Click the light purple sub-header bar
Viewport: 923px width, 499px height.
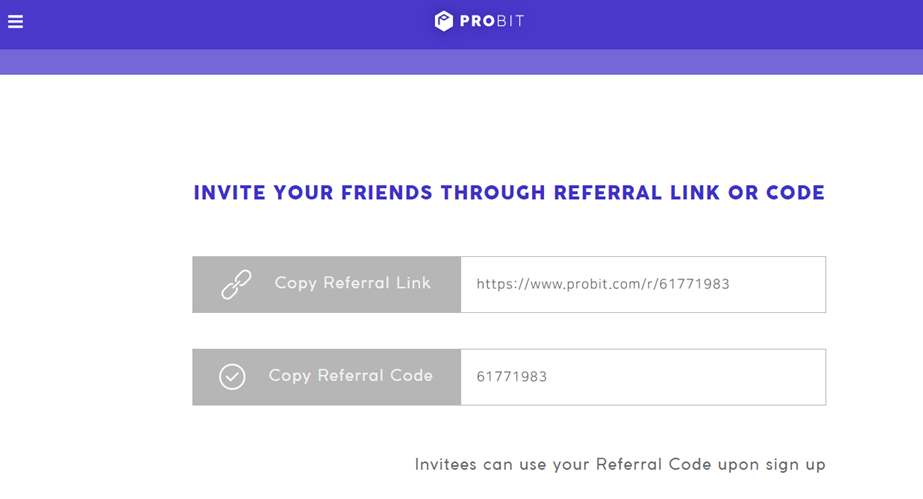pos(462,62)
